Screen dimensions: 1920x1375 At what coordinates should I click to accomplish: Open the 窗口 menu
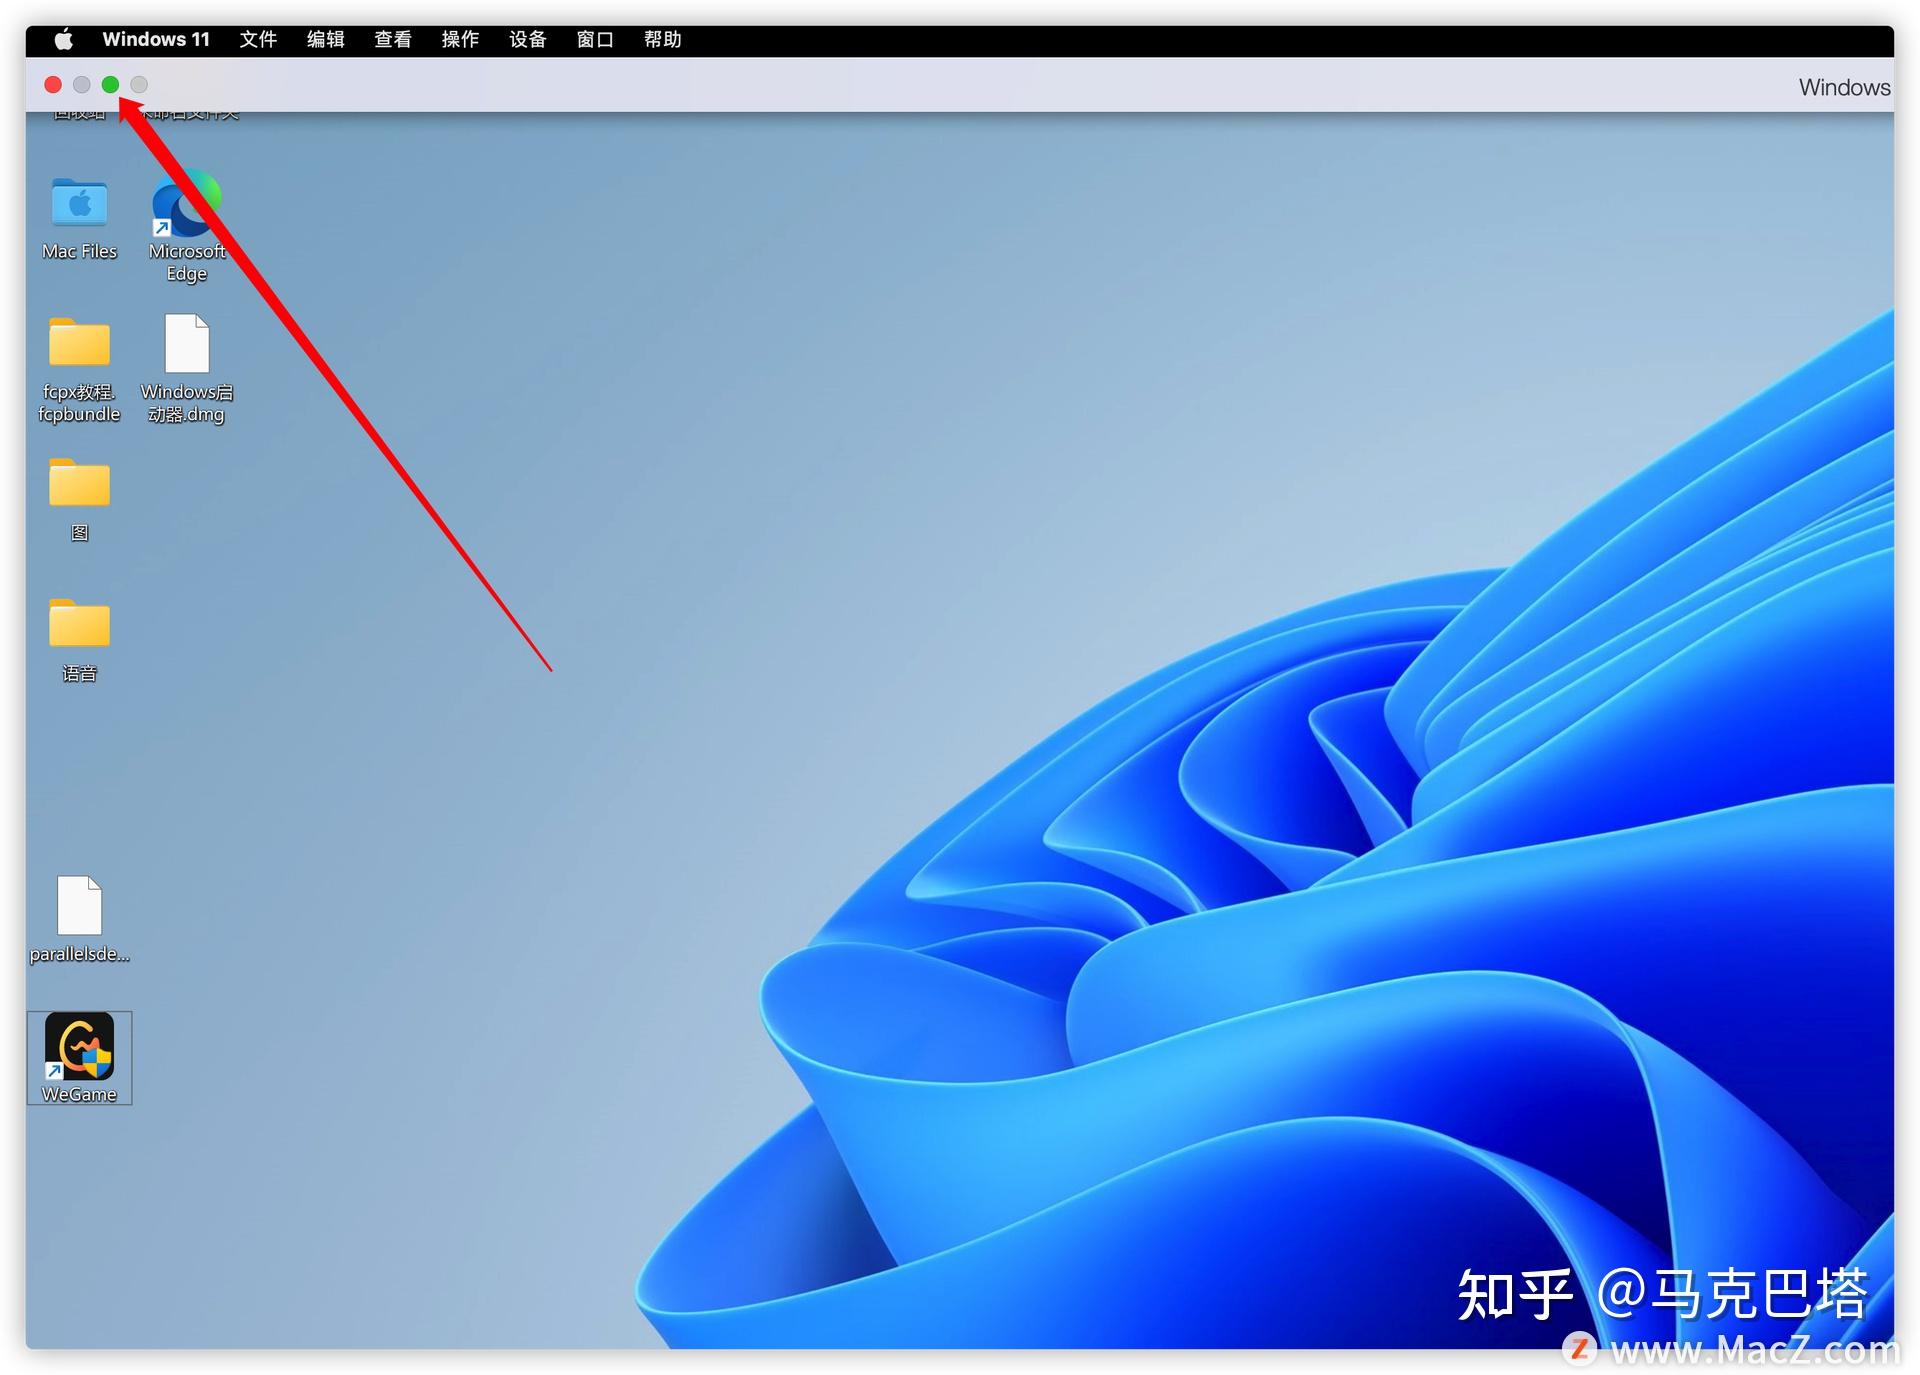click(594, 39)
